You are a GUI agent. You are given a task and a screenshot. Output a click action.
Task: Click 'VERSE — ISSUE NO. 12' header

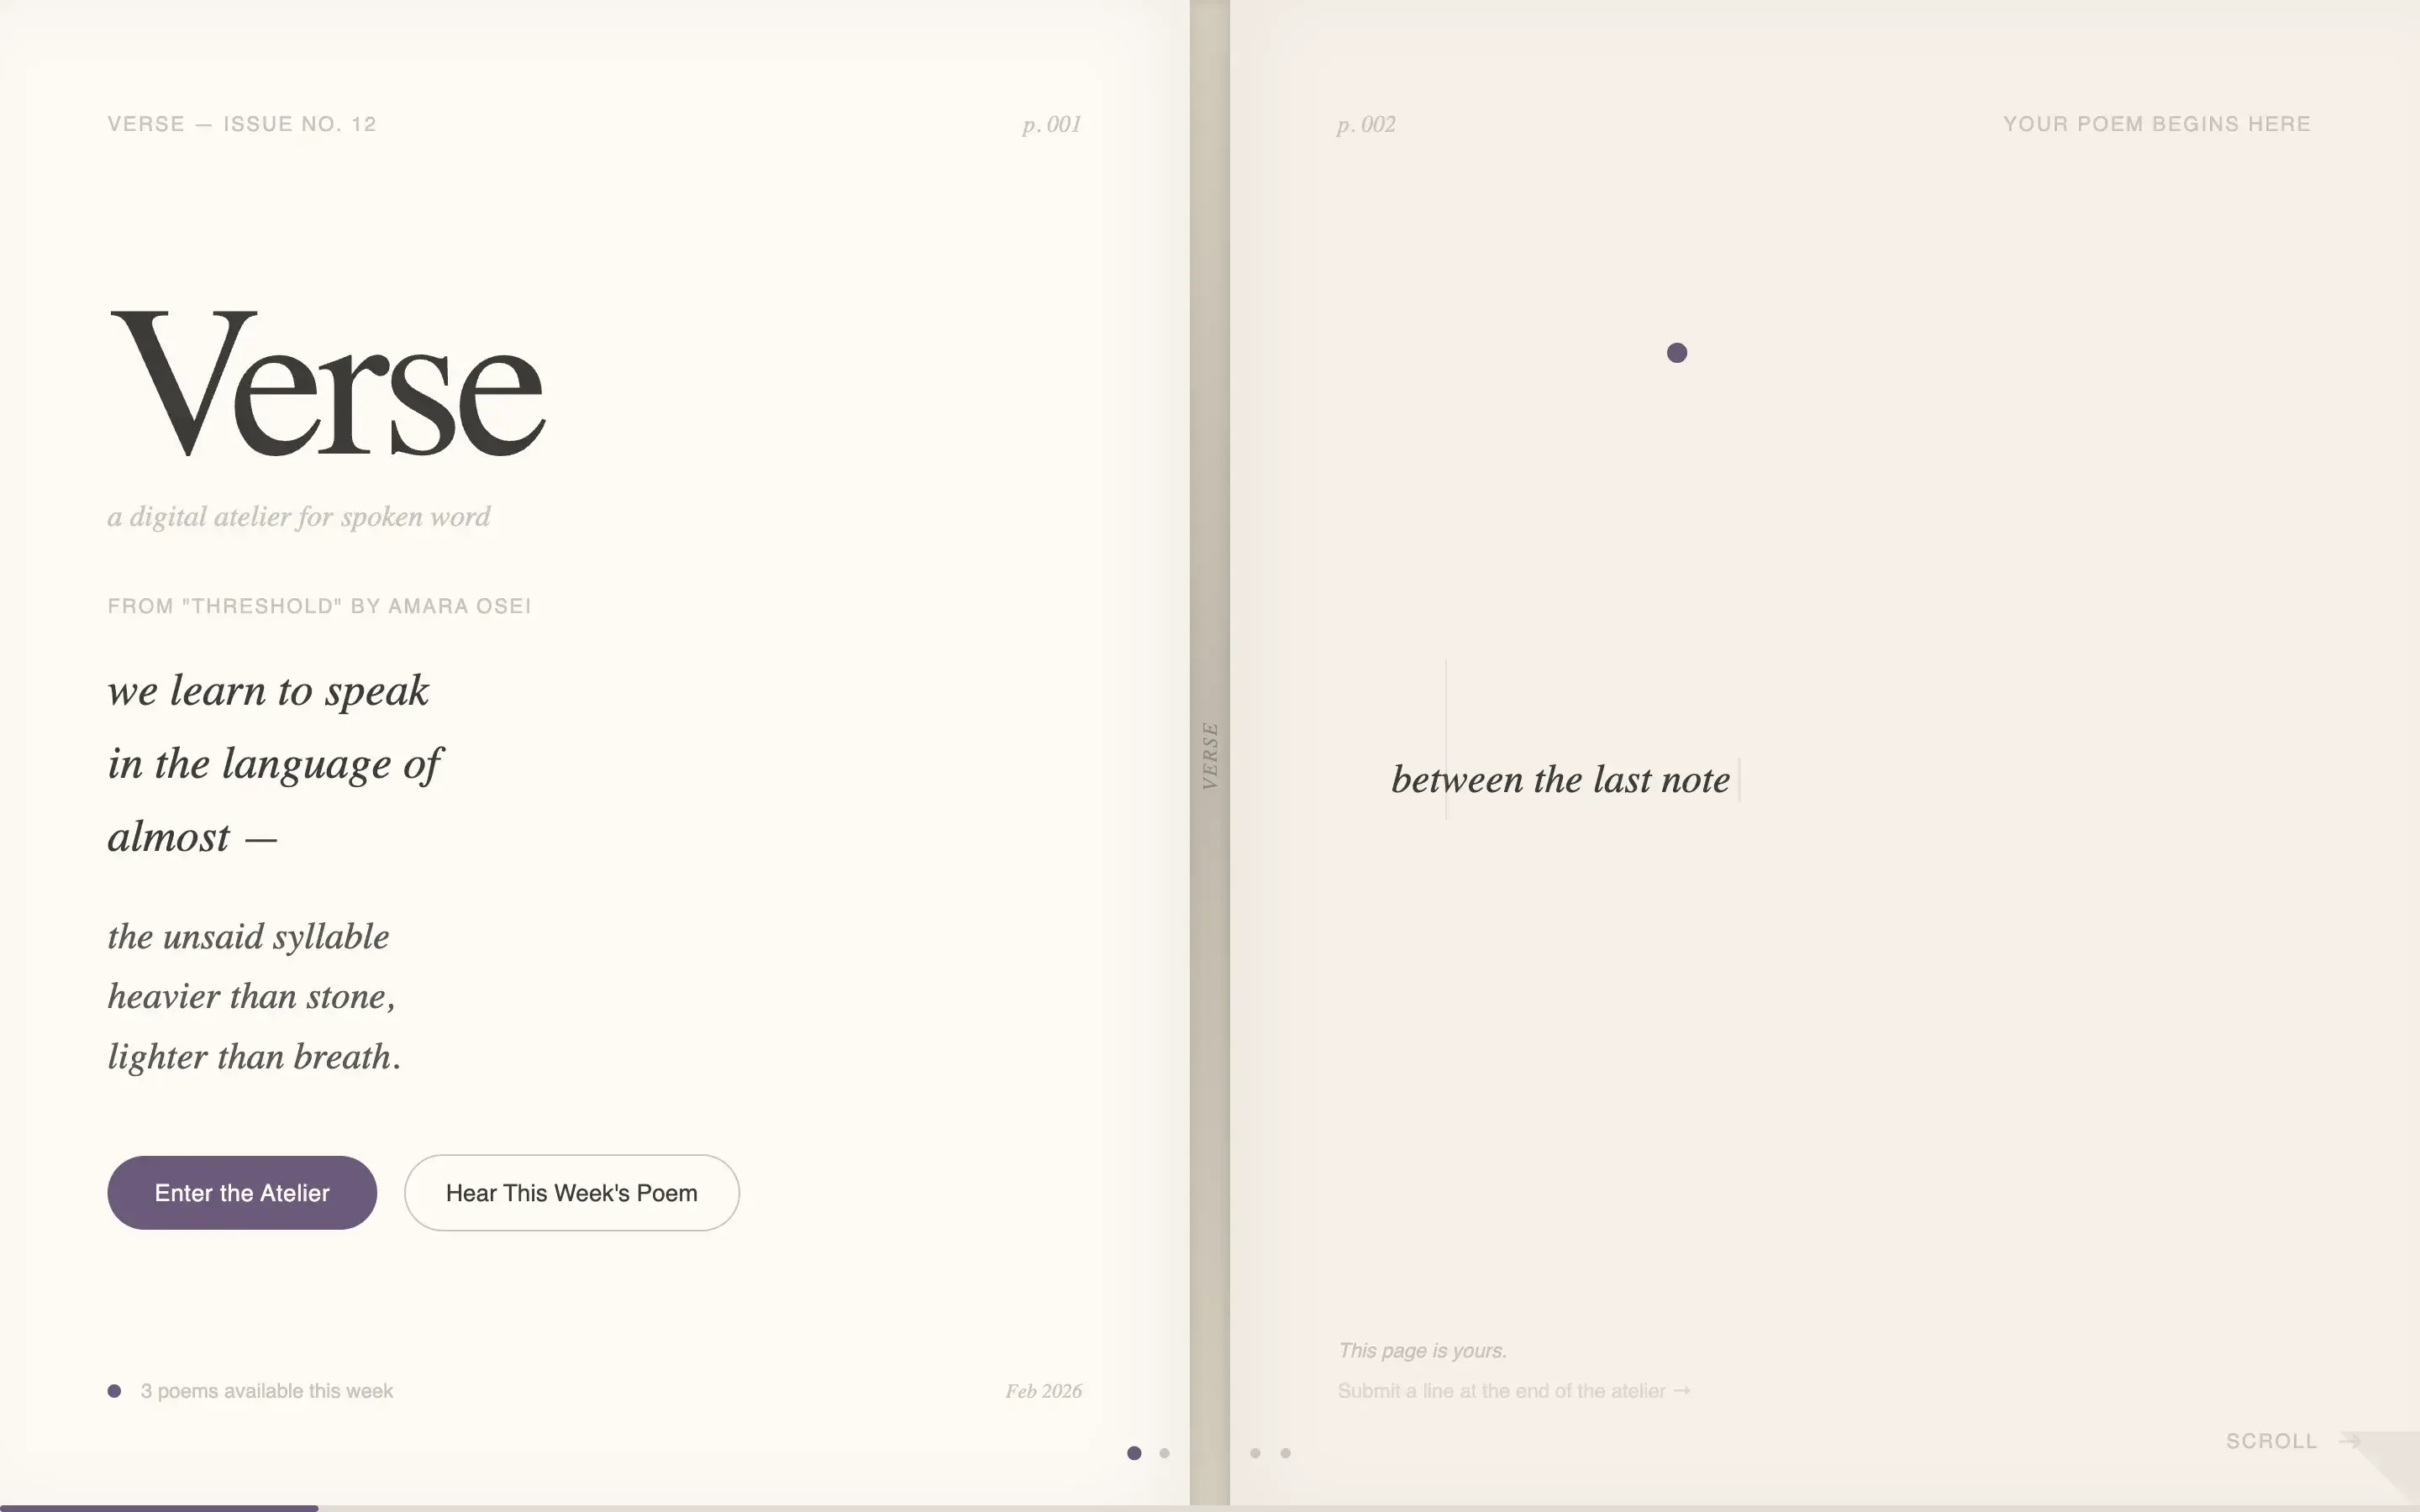coord(242,124)
